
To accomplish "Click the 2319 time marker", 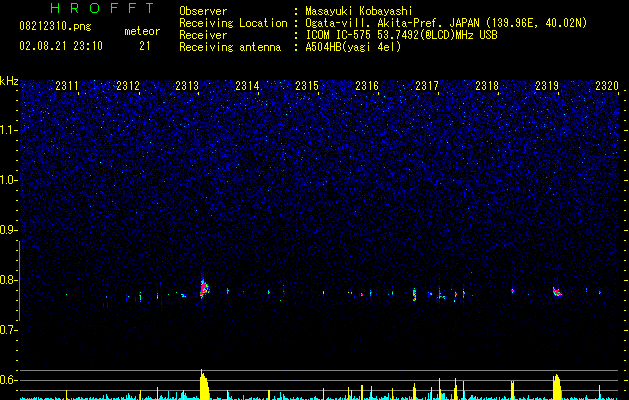I will coord(547,86).
